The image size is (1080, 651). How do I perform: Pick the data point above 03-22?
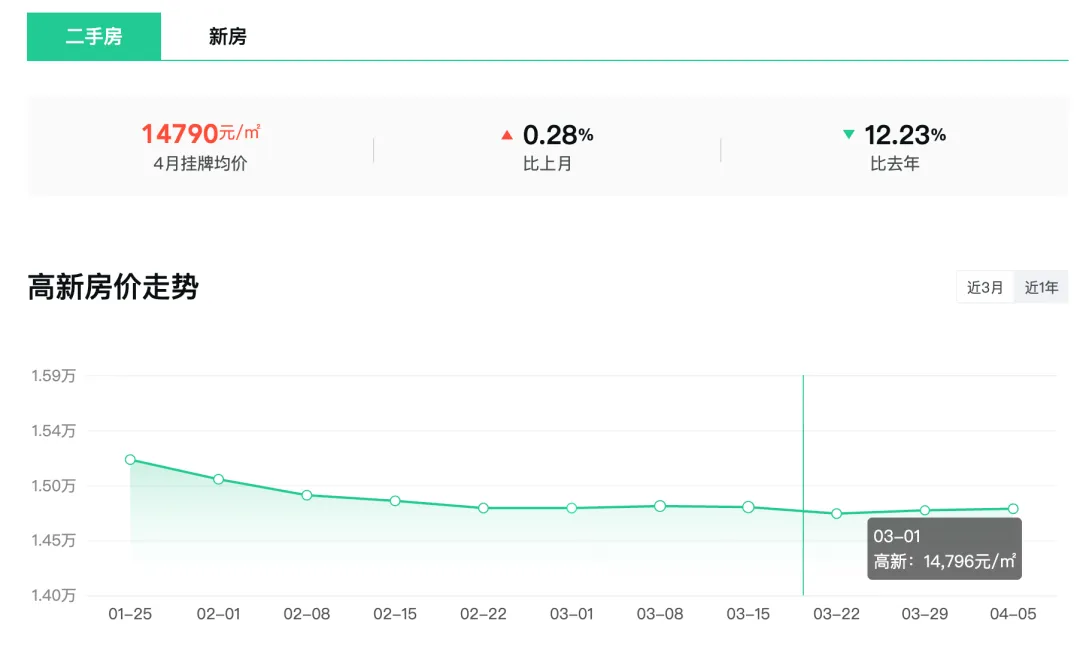tap(837, 514)
